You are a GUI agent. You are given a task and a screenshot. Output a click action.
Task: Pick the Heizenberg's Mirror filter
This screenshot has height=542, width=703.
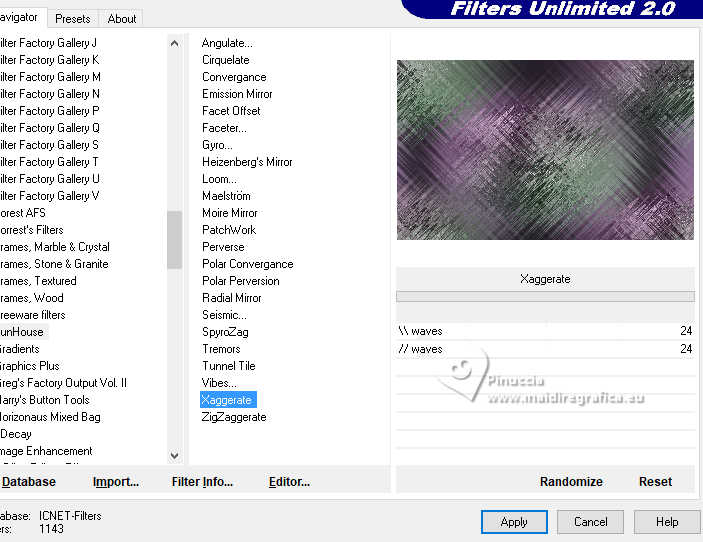pos(247,162)
